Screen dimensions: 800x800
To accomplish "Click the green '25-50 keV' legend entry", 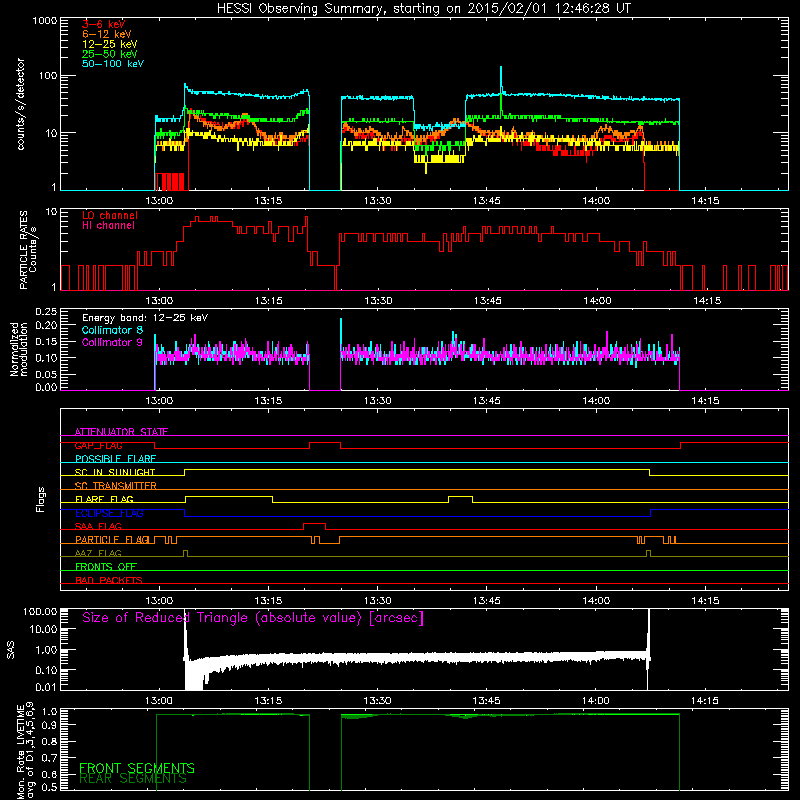I will 110,54.
